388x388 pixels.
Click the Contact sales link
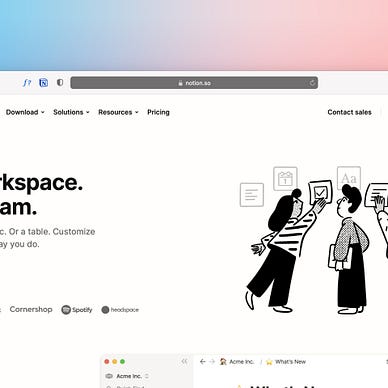click(x=349, y=112)
